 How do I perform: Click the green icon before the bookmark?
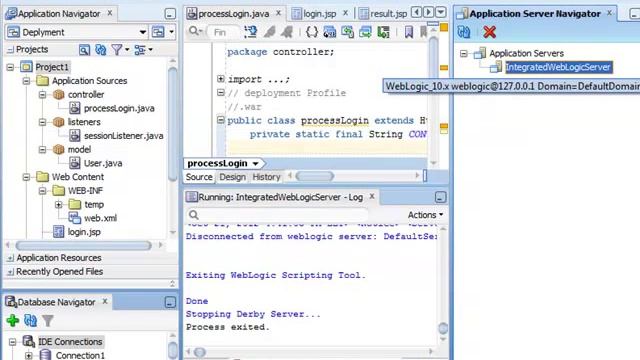coord(383,32)
